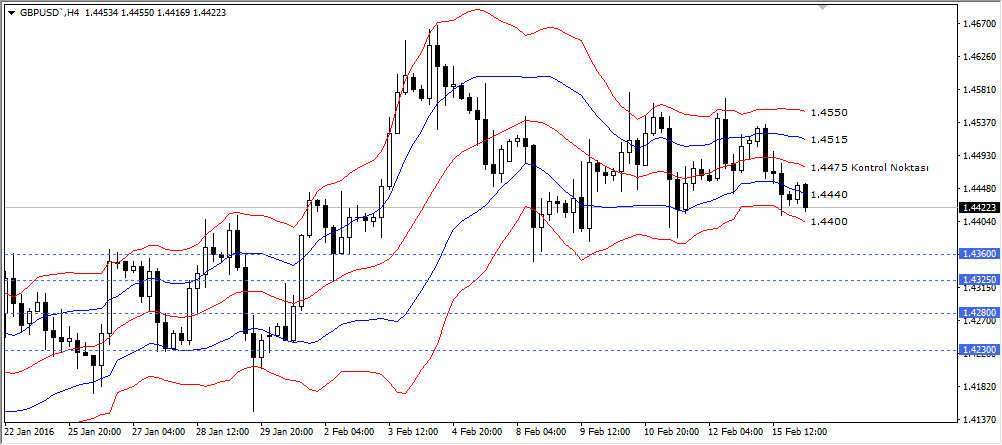Select the 1.4440 text label

(x=829, y=194)
